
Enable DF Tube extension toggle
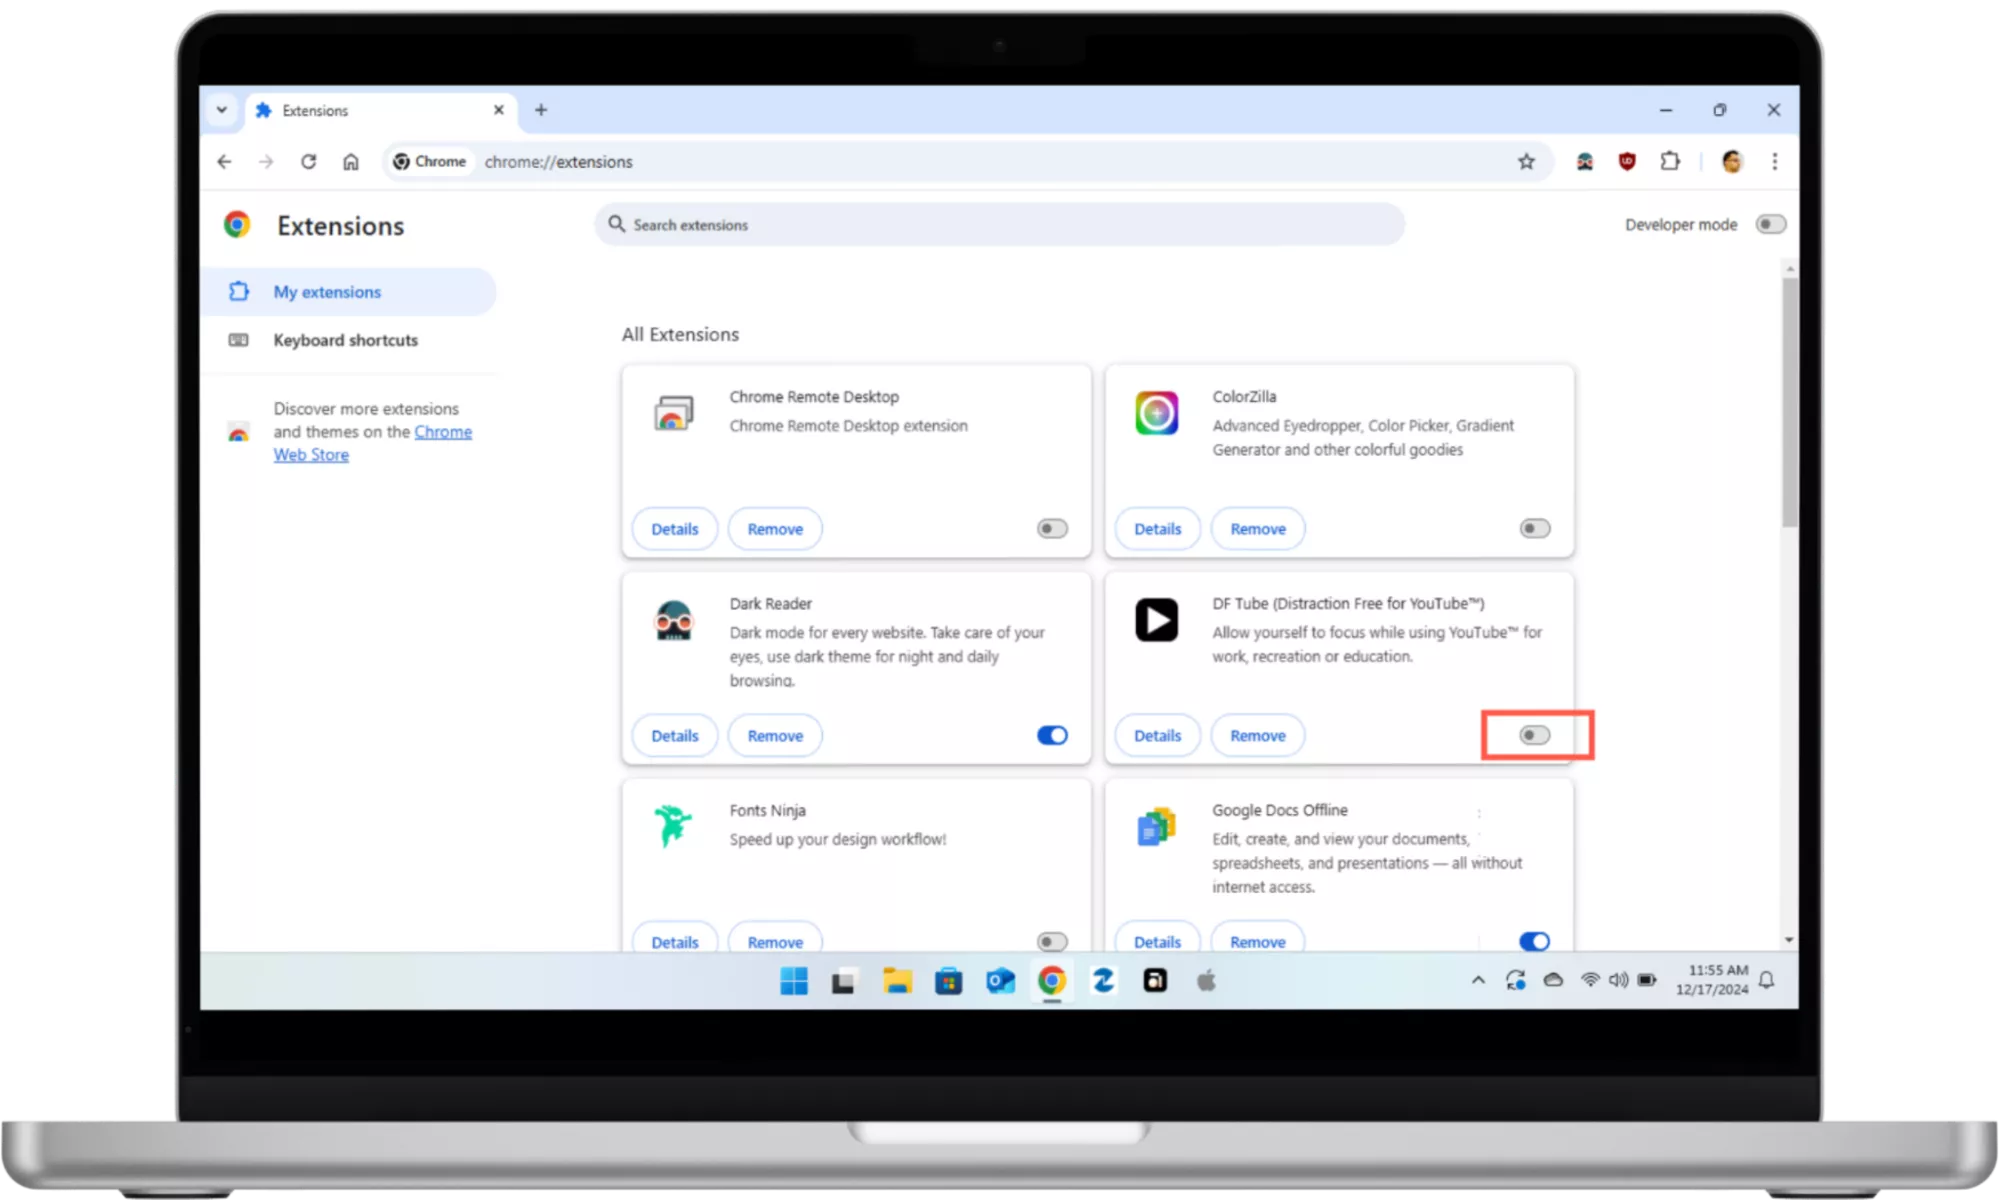[x=1534, y=736]
